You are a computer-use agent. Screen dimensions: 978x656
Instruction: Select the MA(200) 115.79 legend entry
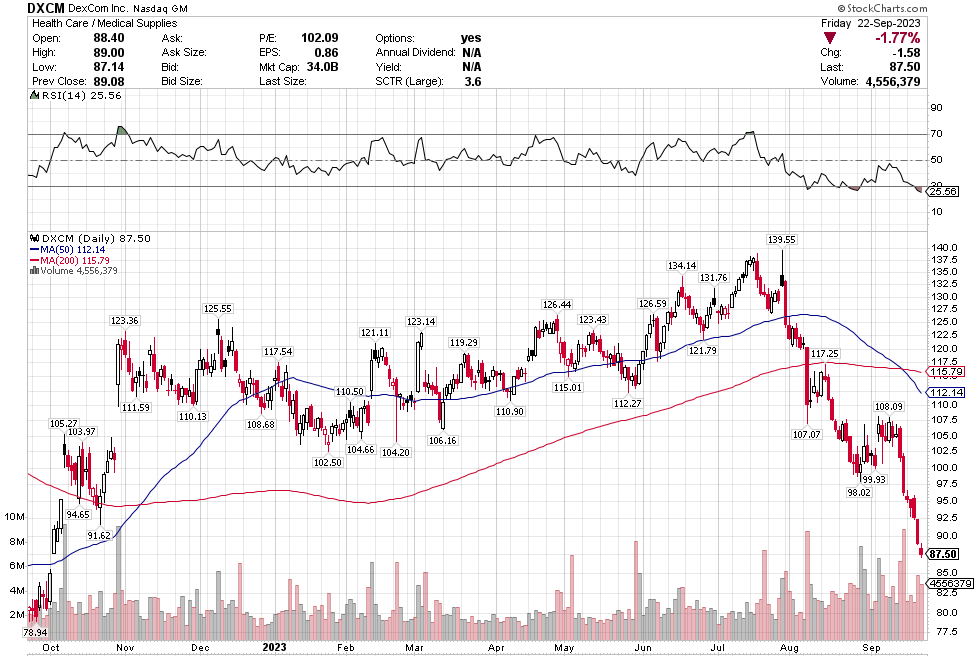82,260
